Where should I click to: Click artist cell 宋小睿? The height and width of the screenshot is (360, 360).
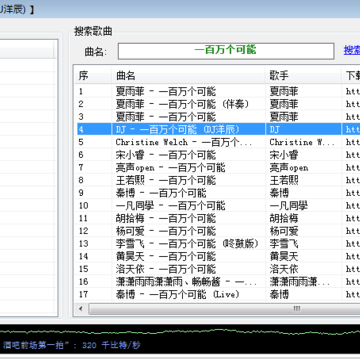284,155
